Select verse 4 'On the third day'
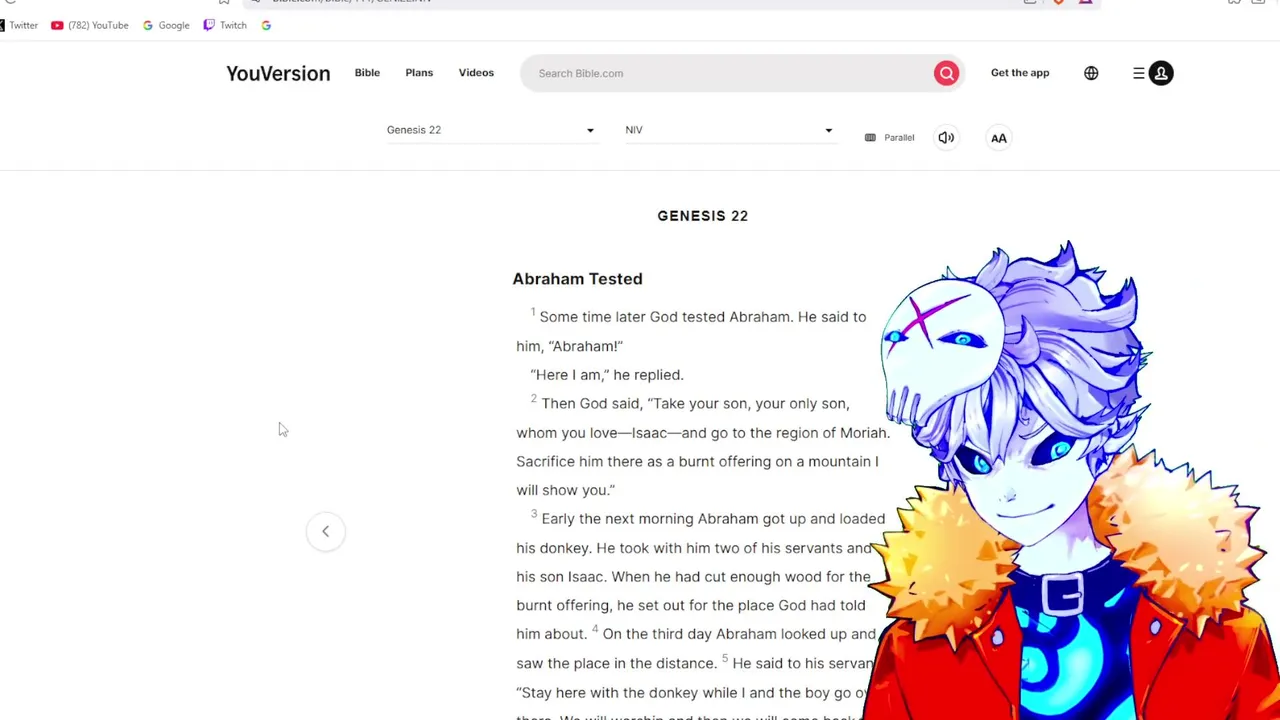The width and height of the screenshot is (1280, 720). point(657,634)
